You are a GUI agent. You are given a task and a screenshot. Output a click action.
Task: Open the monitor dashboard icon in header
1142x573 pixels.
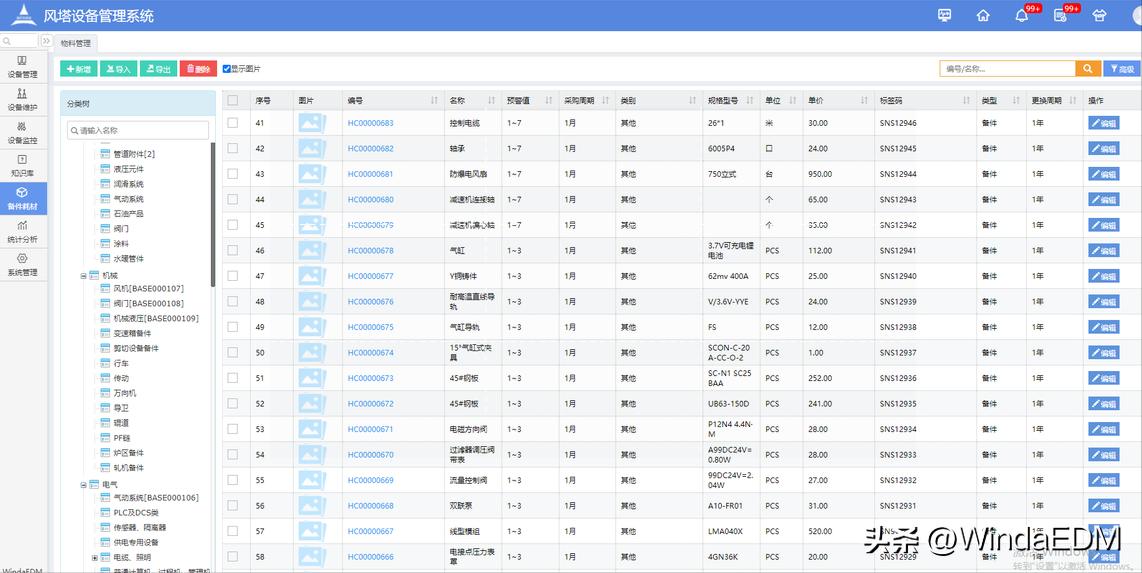coord(945,15)
